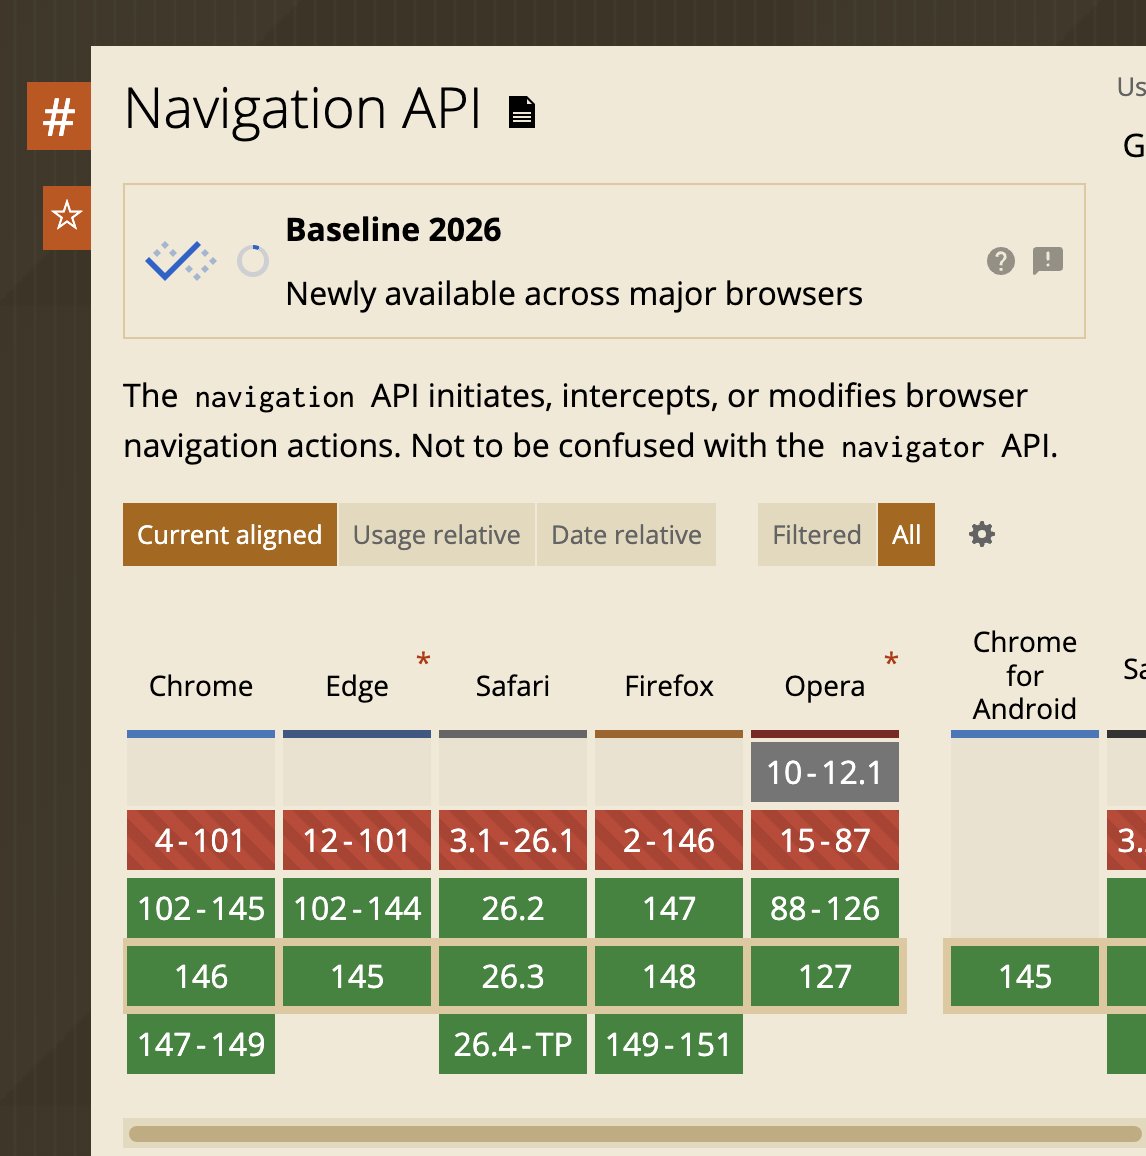This screenshot has width=1146, height=1156.
Task: Click the hash permalink icon
Action: click(59, 116)
